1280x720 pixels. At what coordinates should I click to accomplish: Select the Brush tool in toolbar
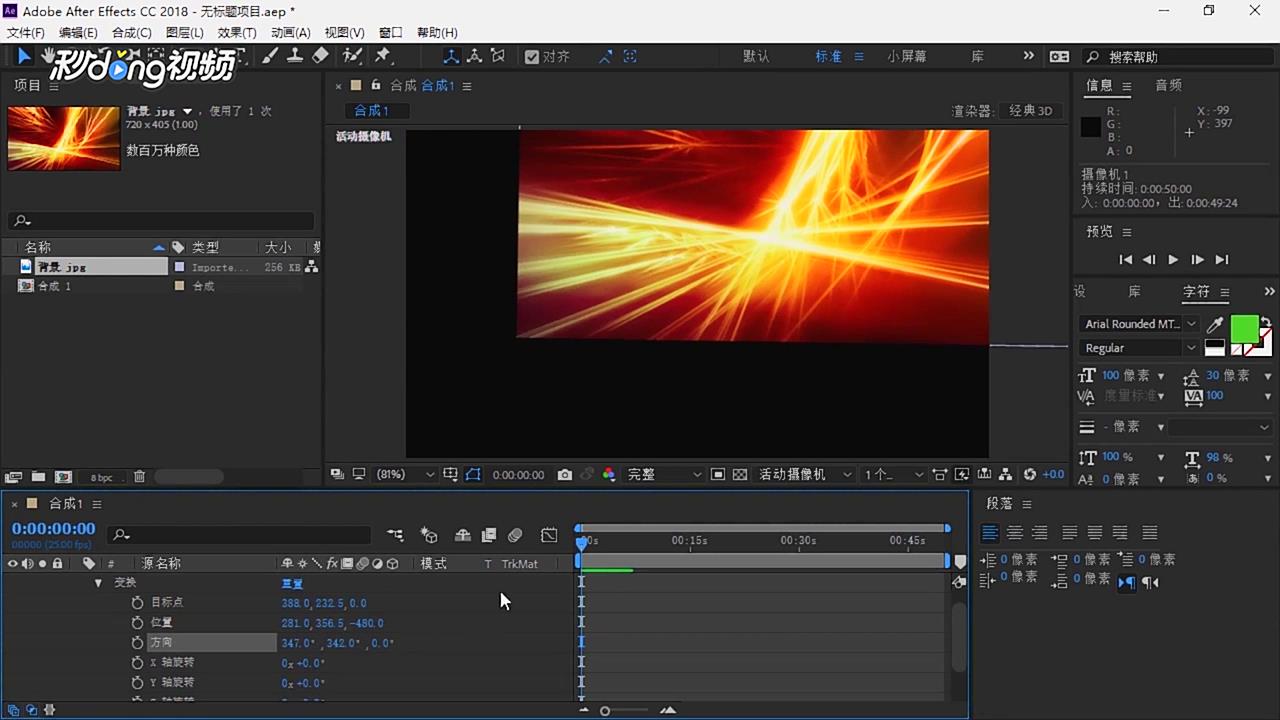click(x=270, y=56)
